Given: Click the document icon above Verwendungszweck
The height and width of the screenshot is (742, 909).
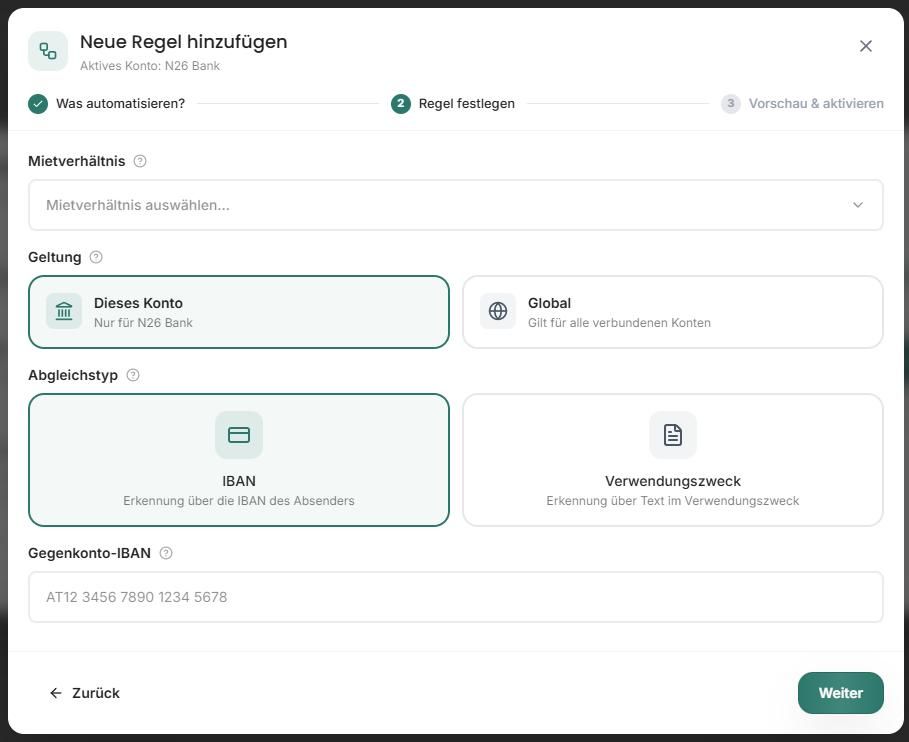Looking at the screenshot, I should 673,435.
